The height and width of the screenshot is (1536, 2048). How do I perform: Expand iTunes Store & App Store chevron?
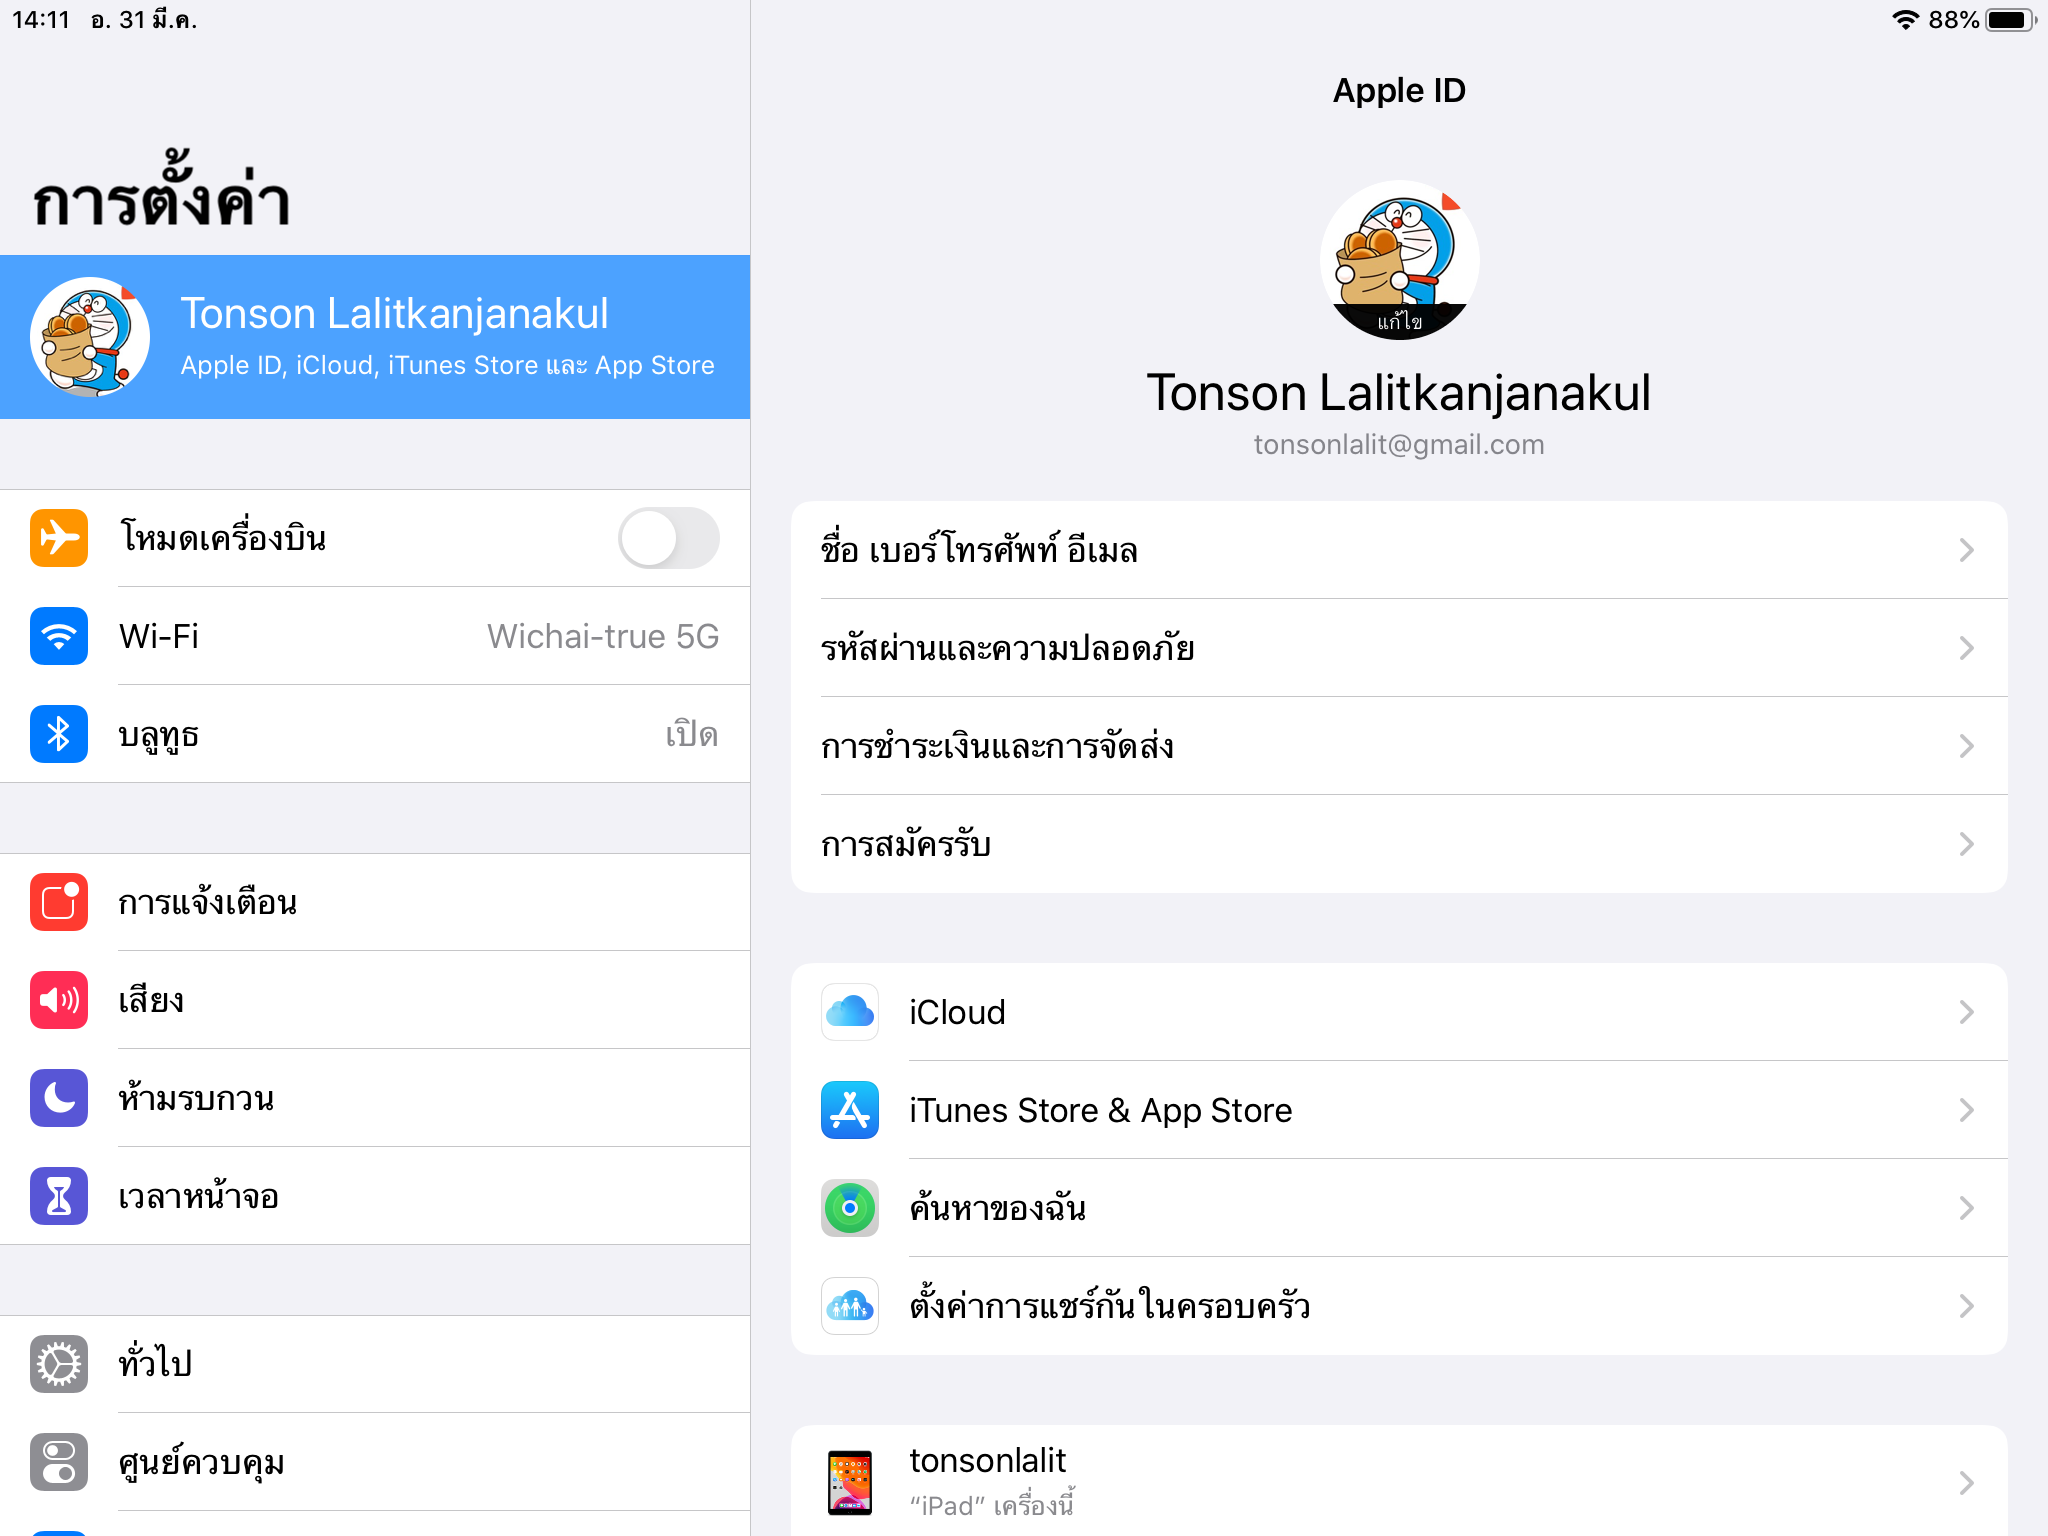[x=1966, y=1110]
